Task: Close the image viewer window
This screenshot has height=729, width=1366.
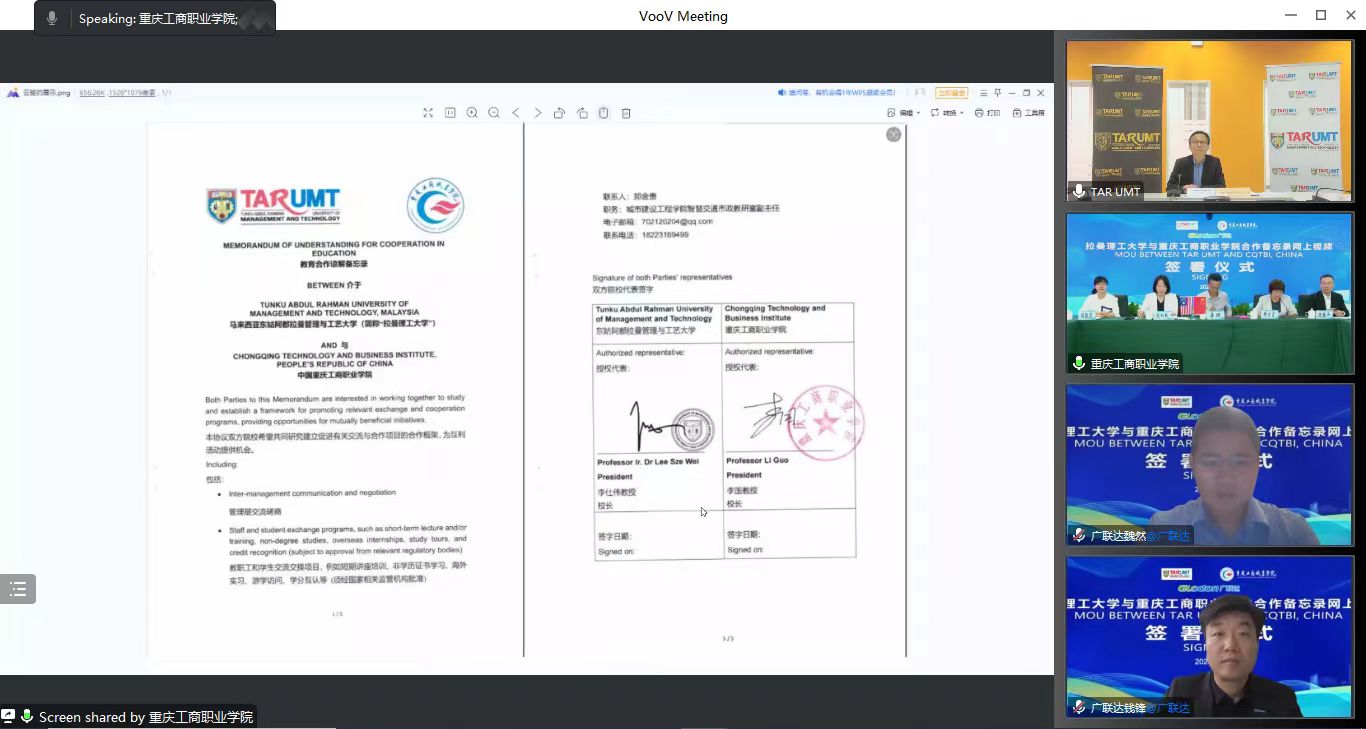Action: [1041, 93]
